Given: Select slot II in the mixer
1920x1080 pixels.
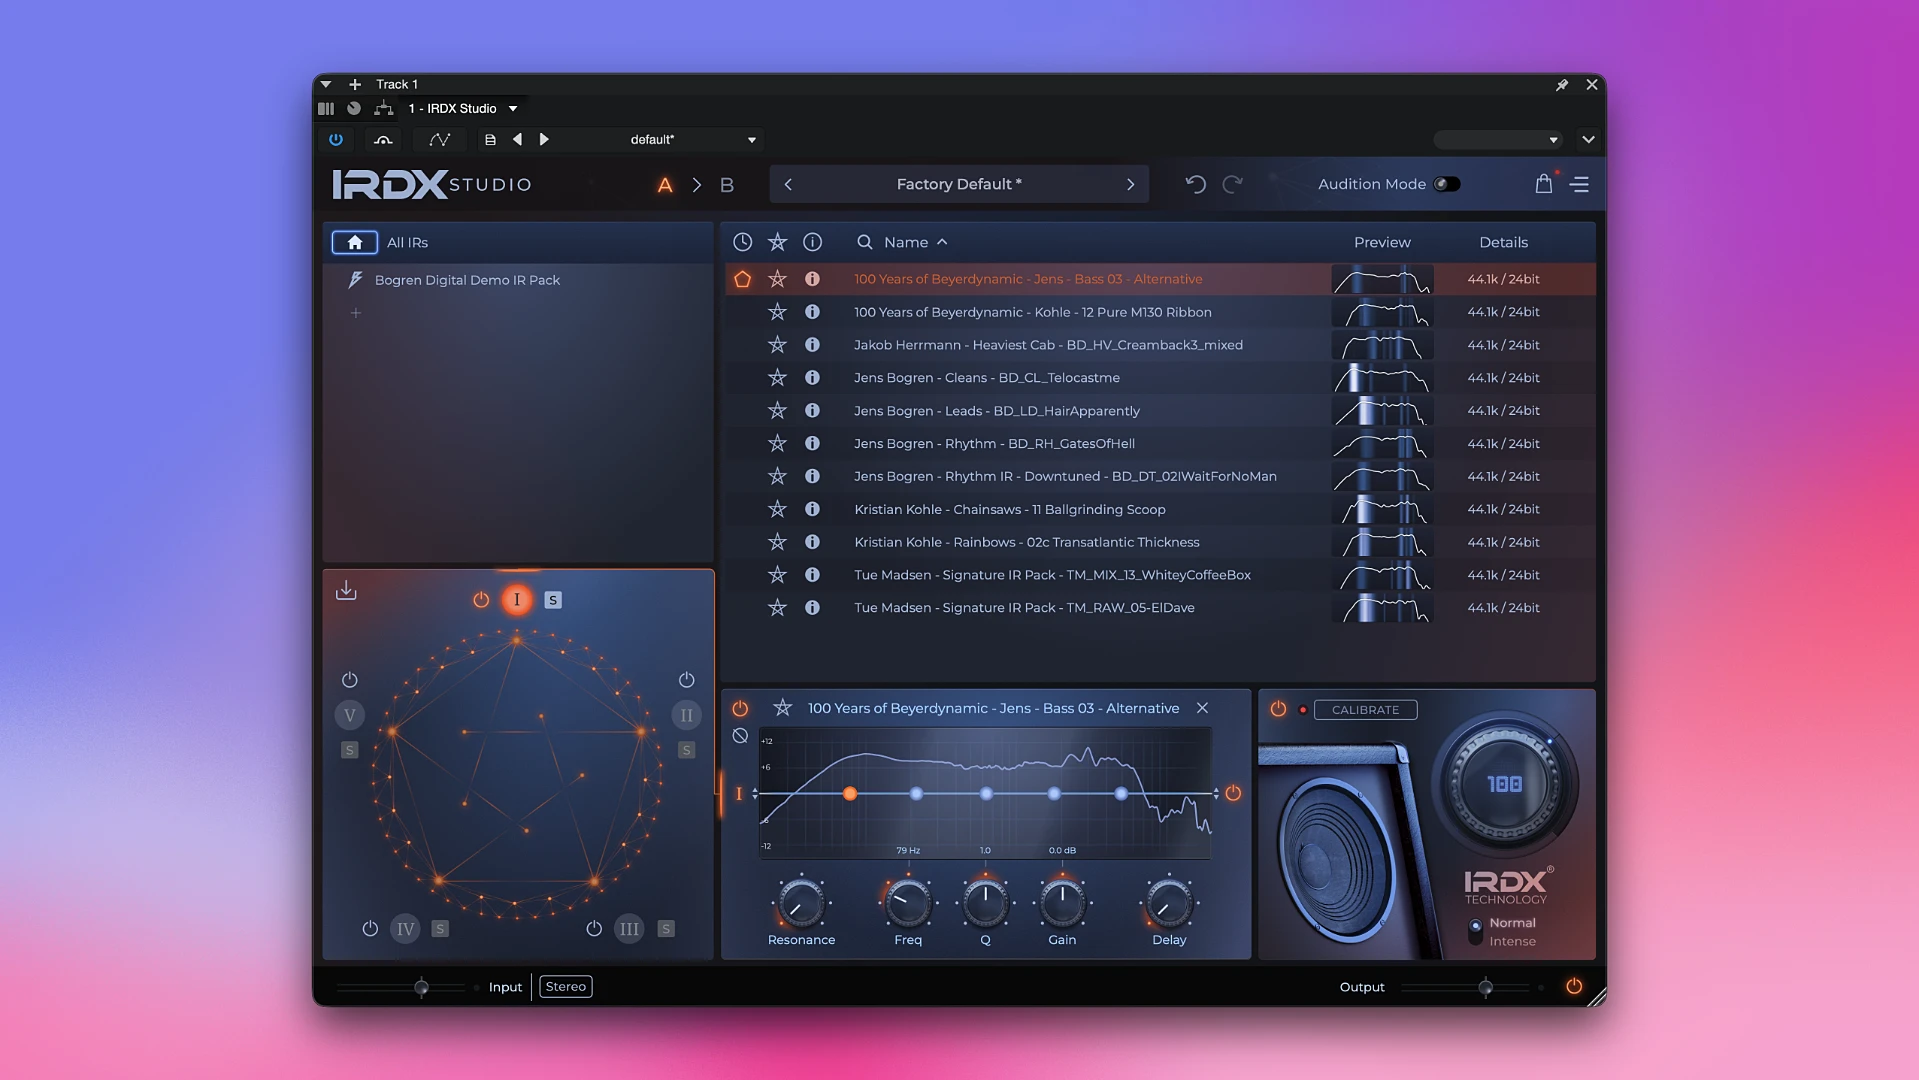Looking at the screenshot, I should [x=686, y=715].
